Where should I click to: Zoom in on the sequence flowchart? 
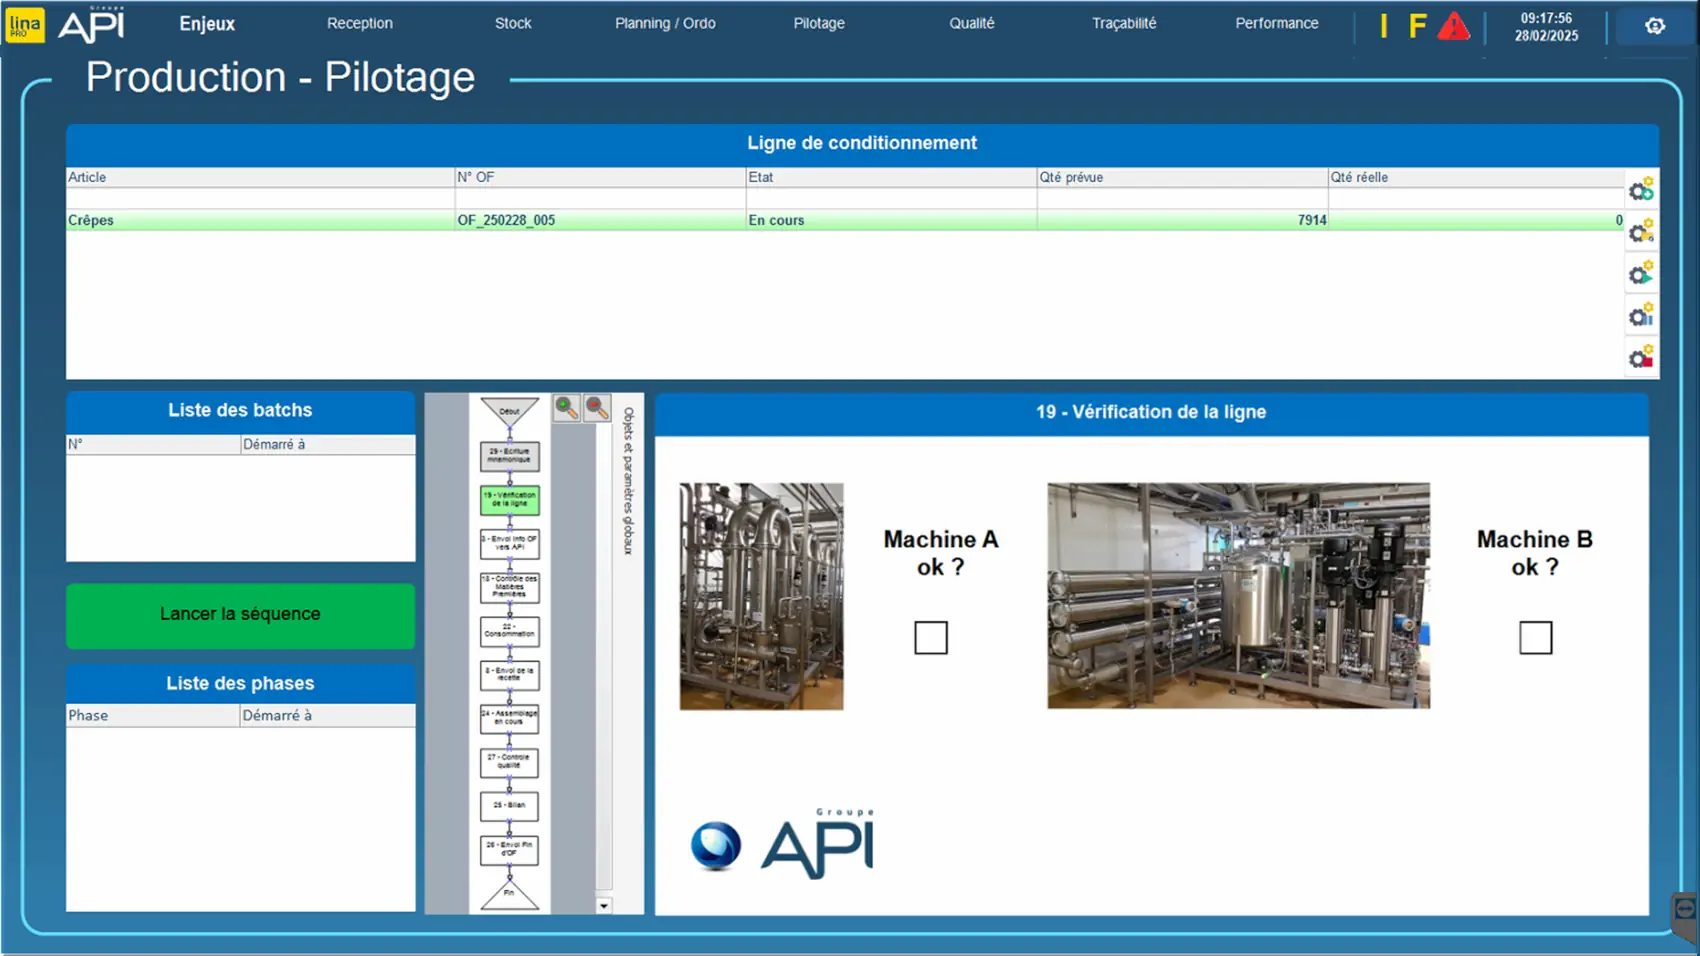(566, 407)
